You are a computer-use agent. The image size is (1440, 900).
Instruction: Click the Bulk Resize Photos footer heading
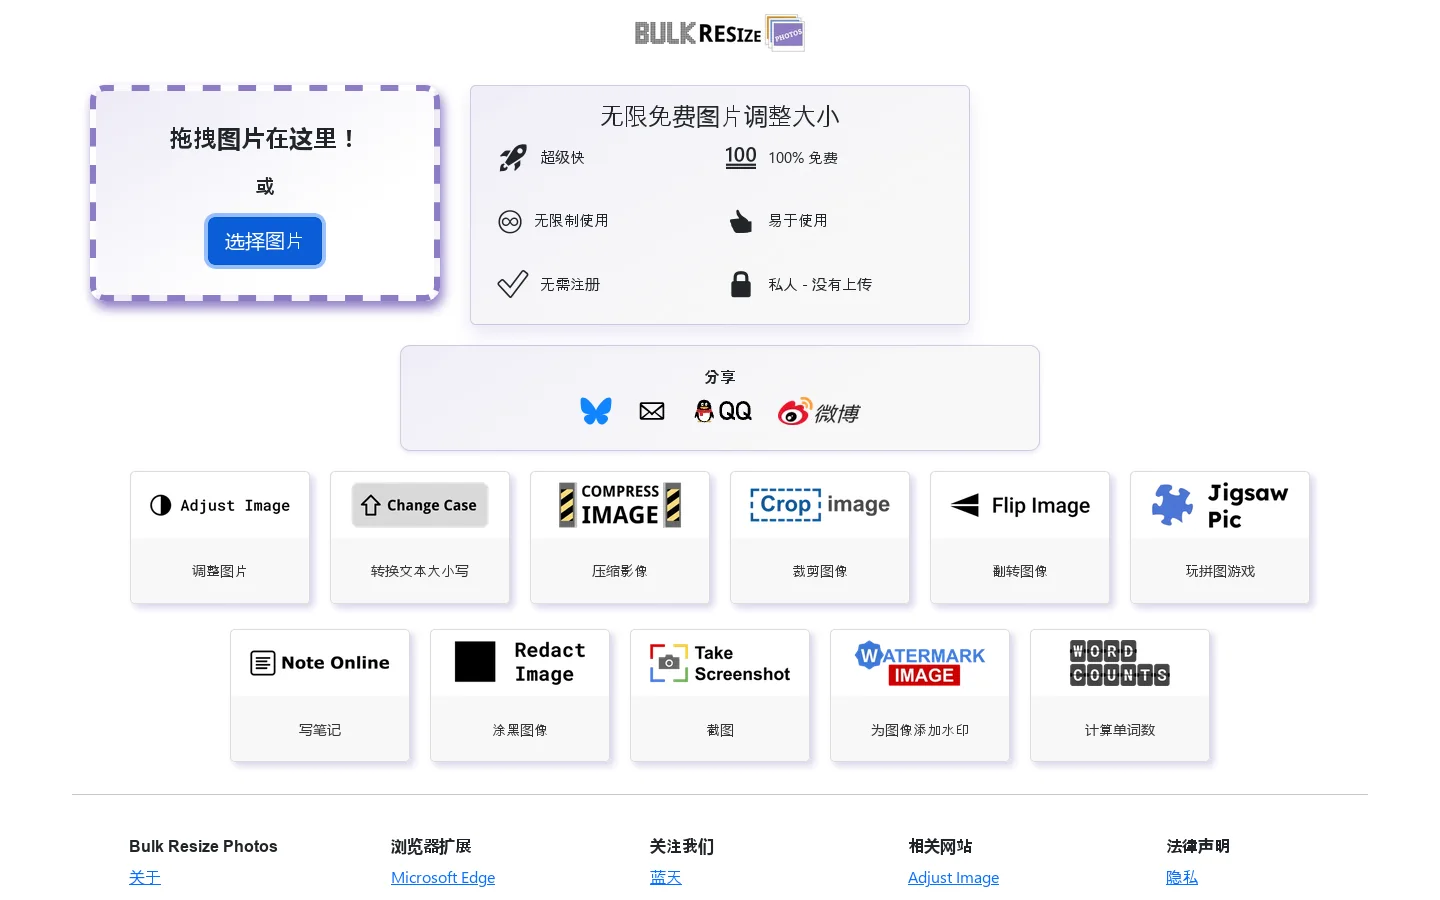tap(203, 846)
